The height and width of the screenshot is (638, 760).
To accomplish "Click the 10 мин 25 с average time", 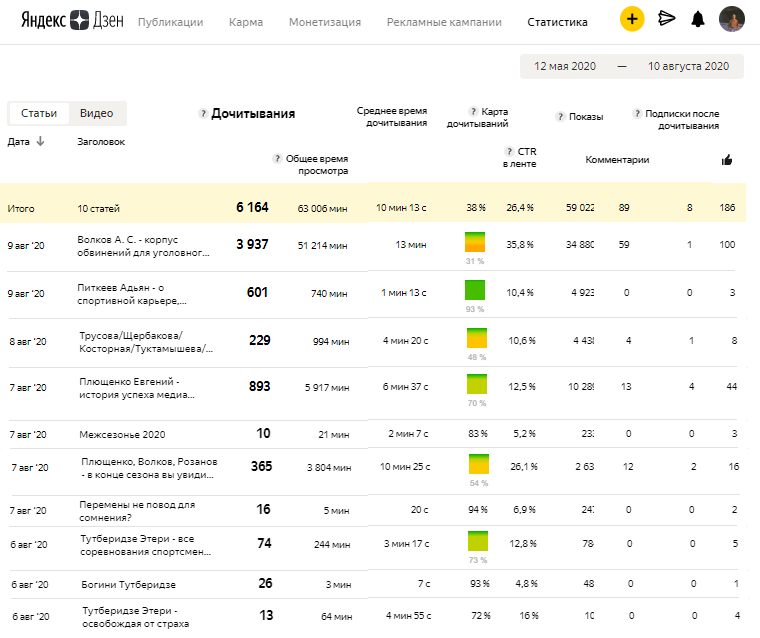I will [405, 467].
